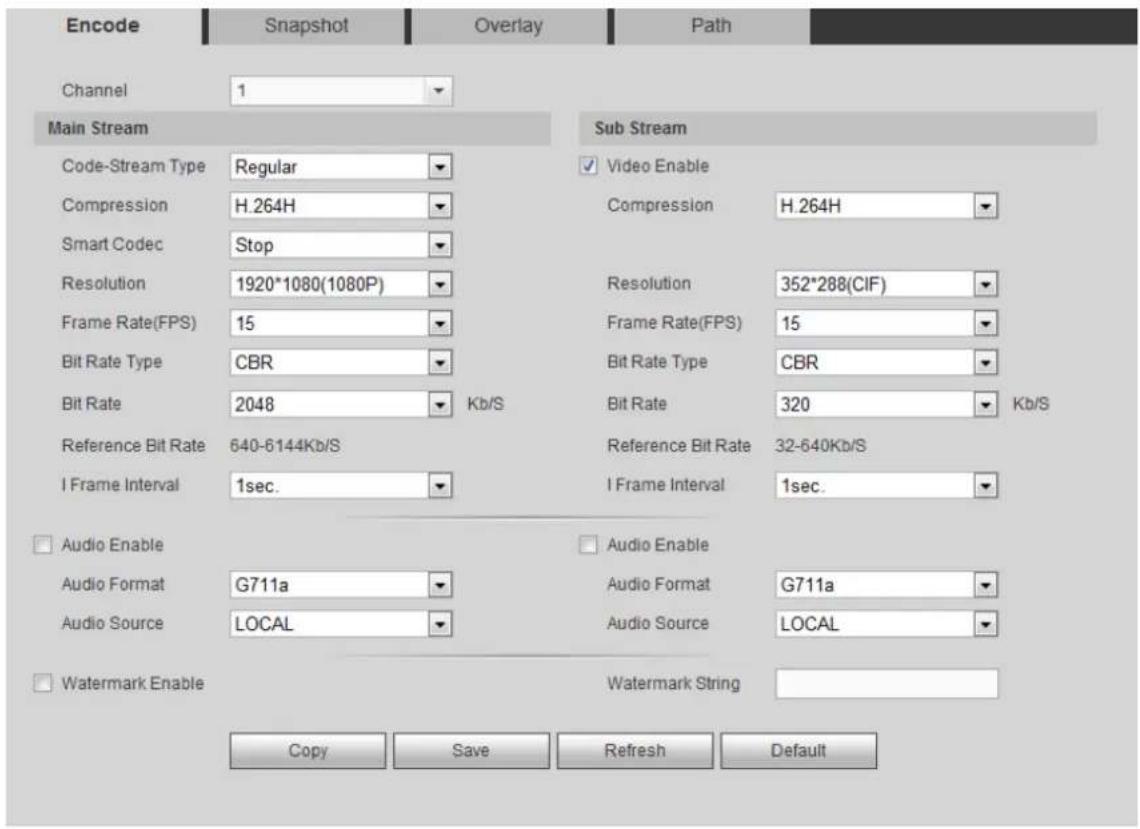The width and height of the screenshot is (1140, 829).
Task: Open the Overlay tab
Action: coord(508,26)
